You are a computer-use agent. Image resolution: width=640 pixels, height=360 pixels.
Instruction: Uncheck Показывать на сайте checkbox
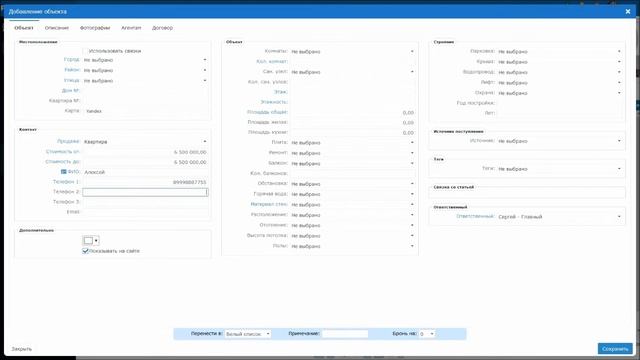click(x=85, y=251)
